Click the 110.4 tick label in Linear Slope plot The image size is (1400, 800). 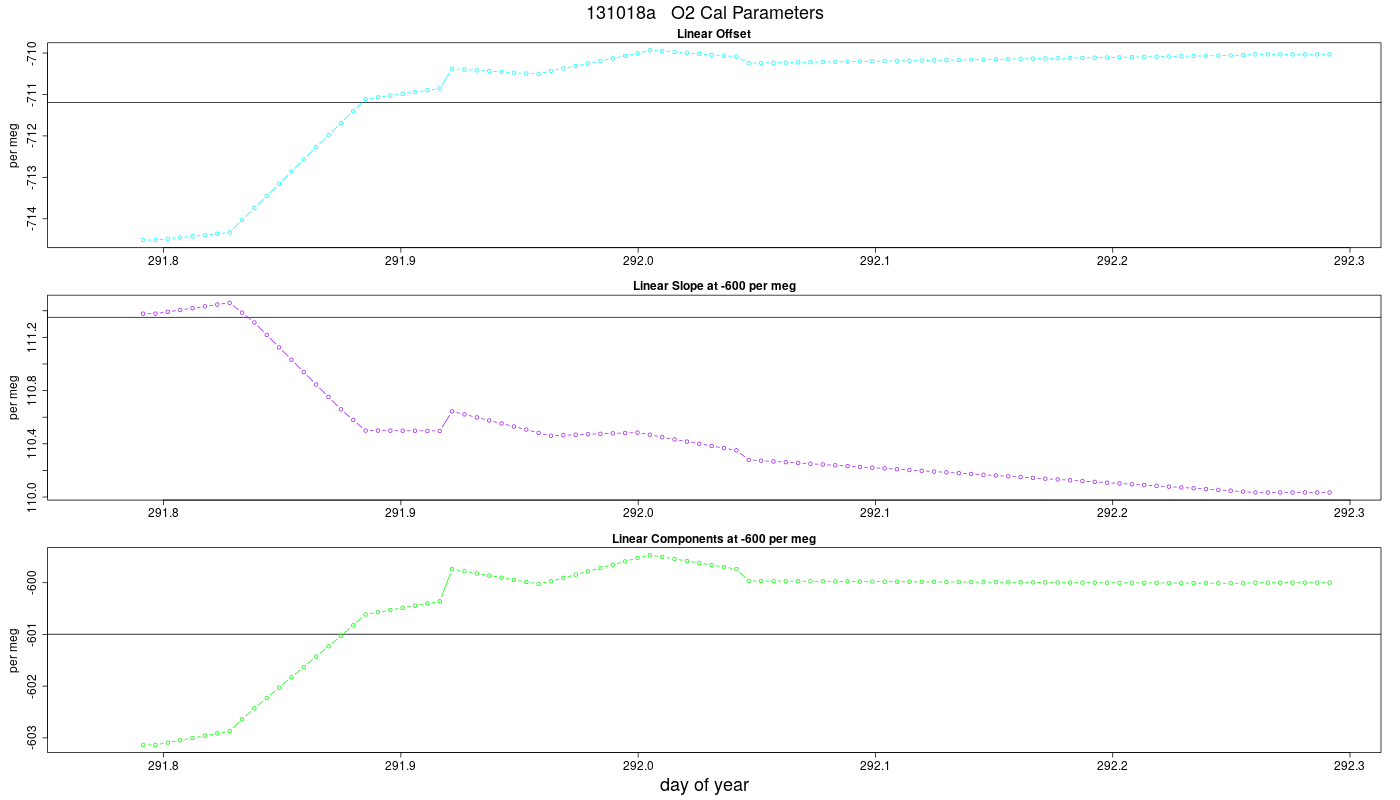32,444
